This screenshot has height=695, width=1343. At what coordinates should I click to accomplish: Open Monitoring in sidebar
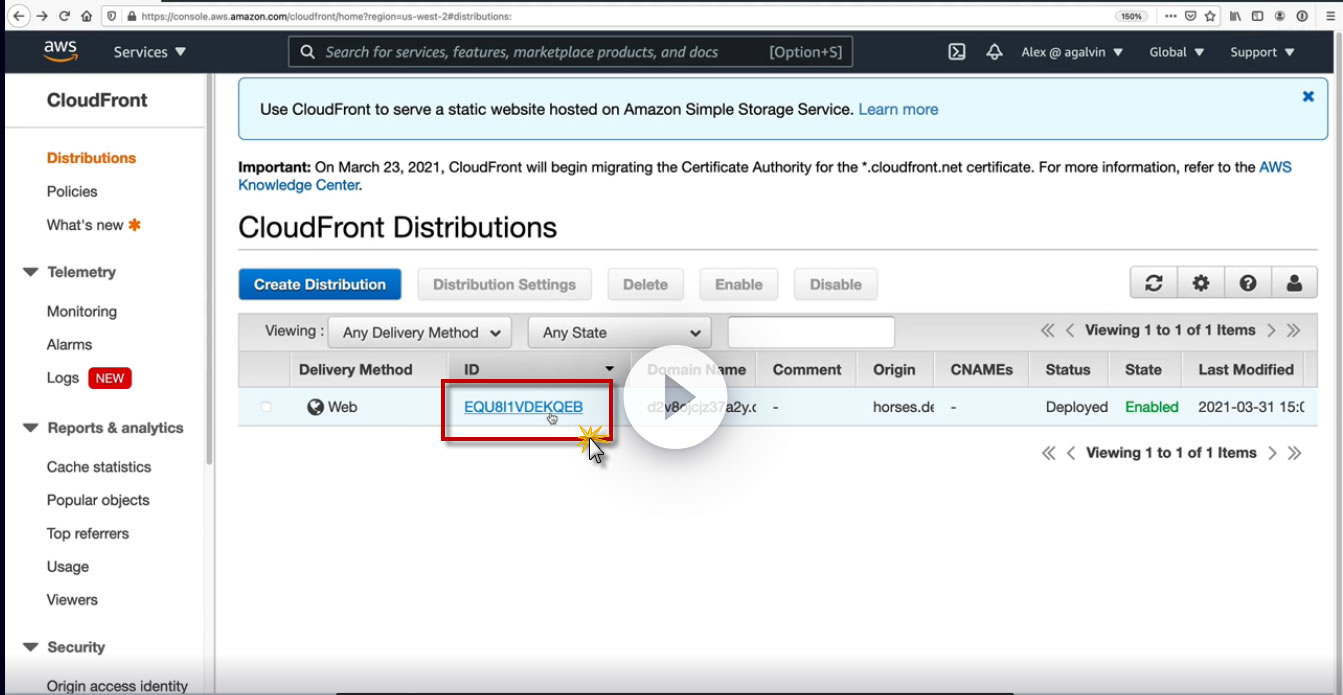coord(82,311)
